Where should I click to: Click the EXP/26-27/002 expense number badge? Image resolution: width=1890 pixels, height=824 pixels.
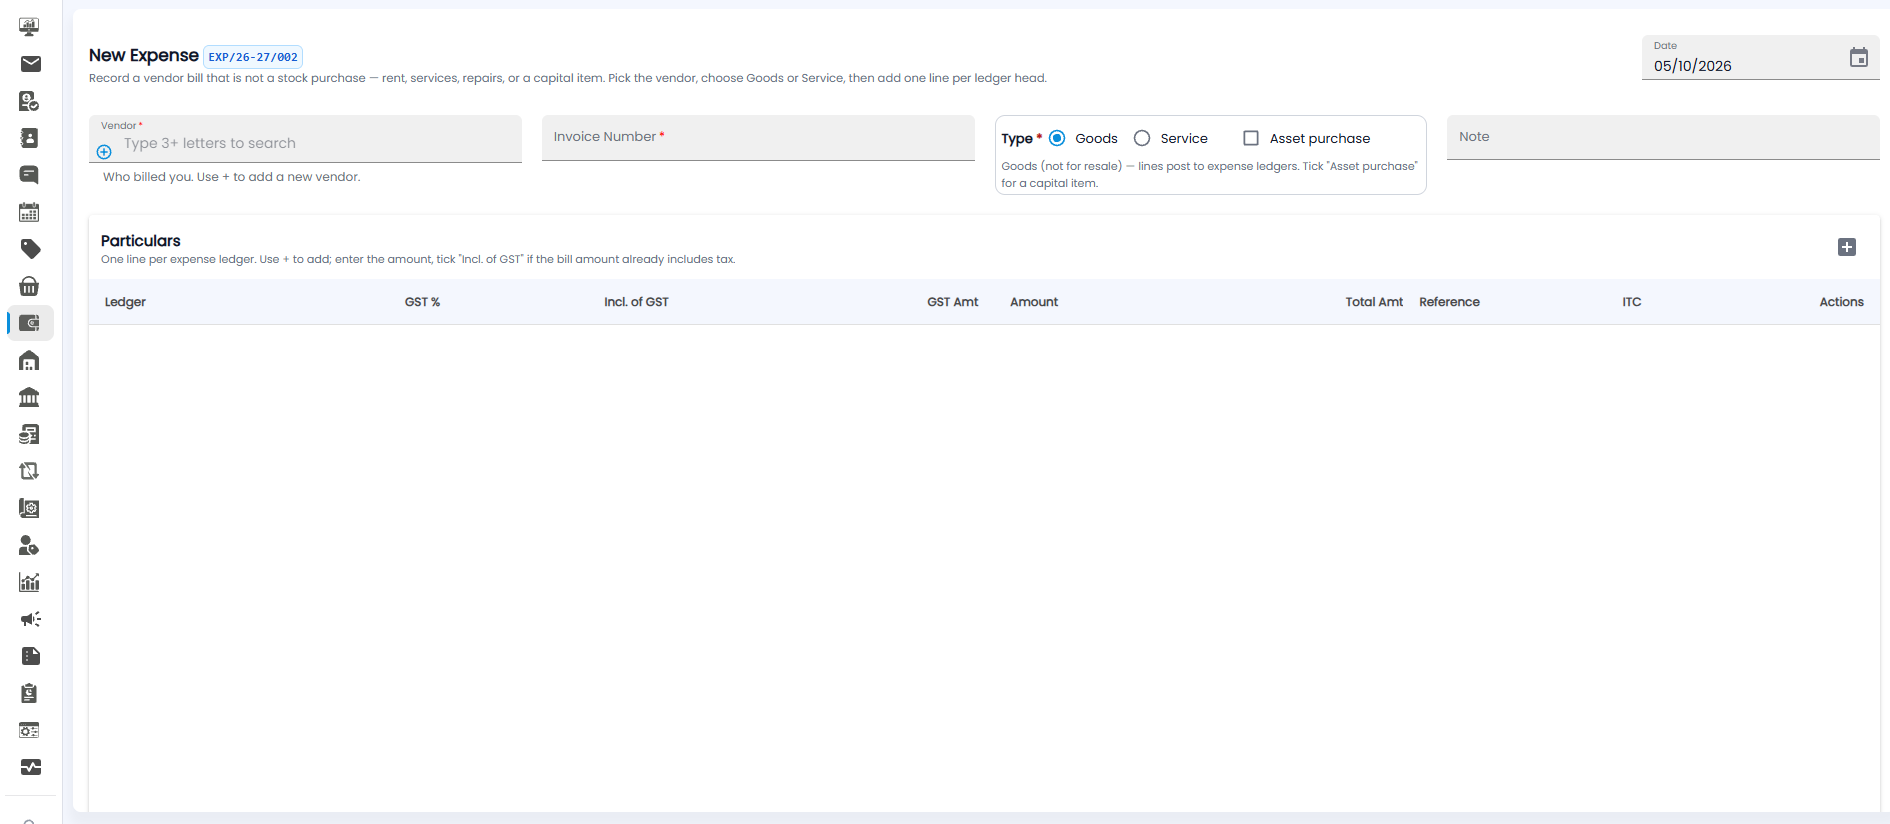253,57
